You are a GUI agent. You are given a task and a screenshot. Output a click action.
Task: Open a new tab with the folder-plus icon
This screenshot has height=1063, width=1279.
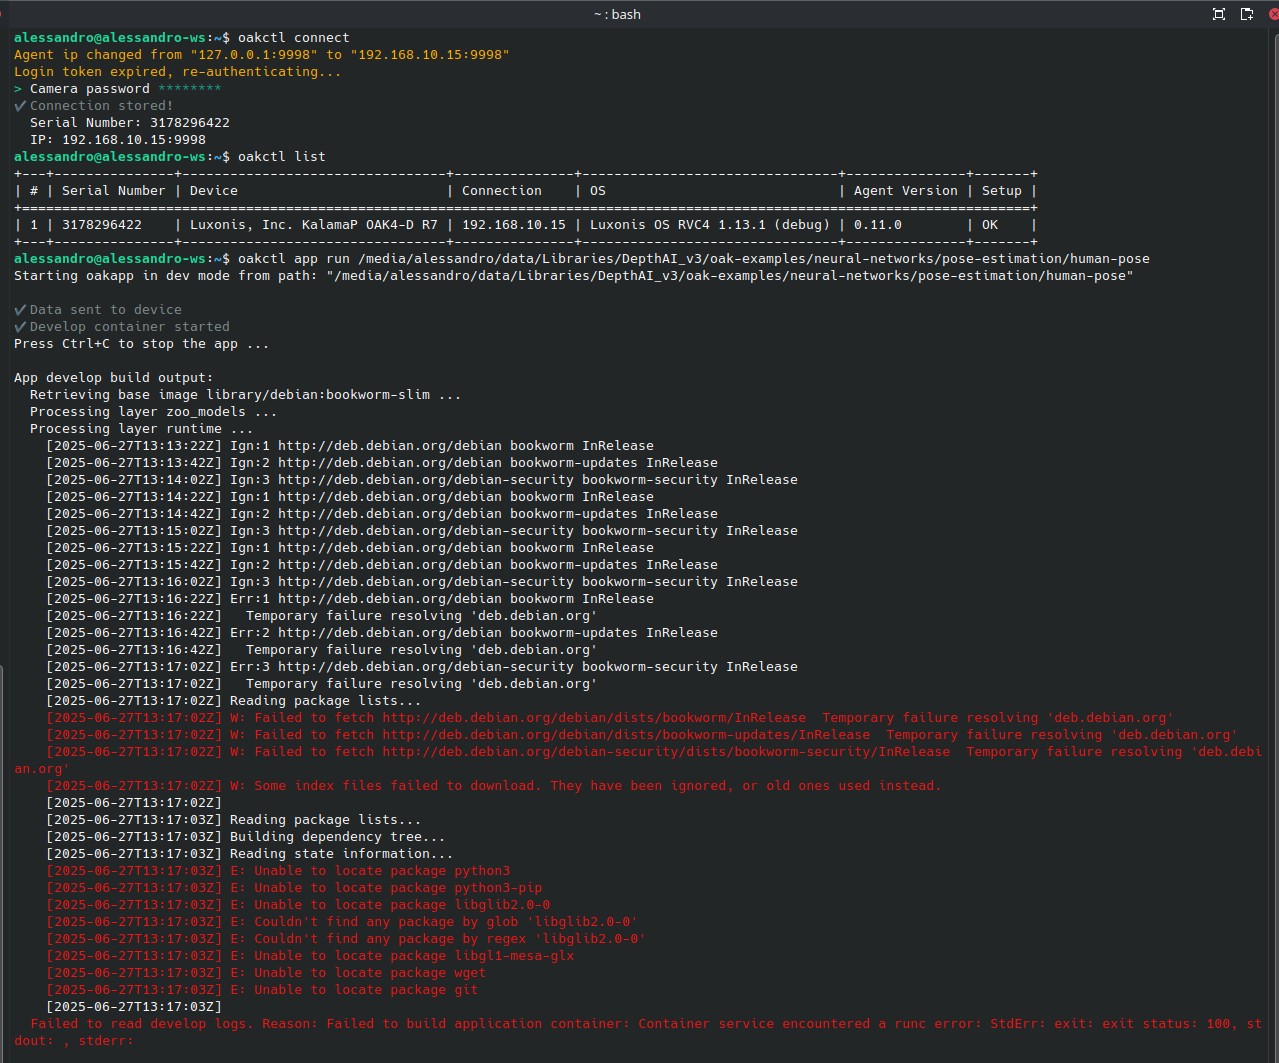coord(1247,14)
